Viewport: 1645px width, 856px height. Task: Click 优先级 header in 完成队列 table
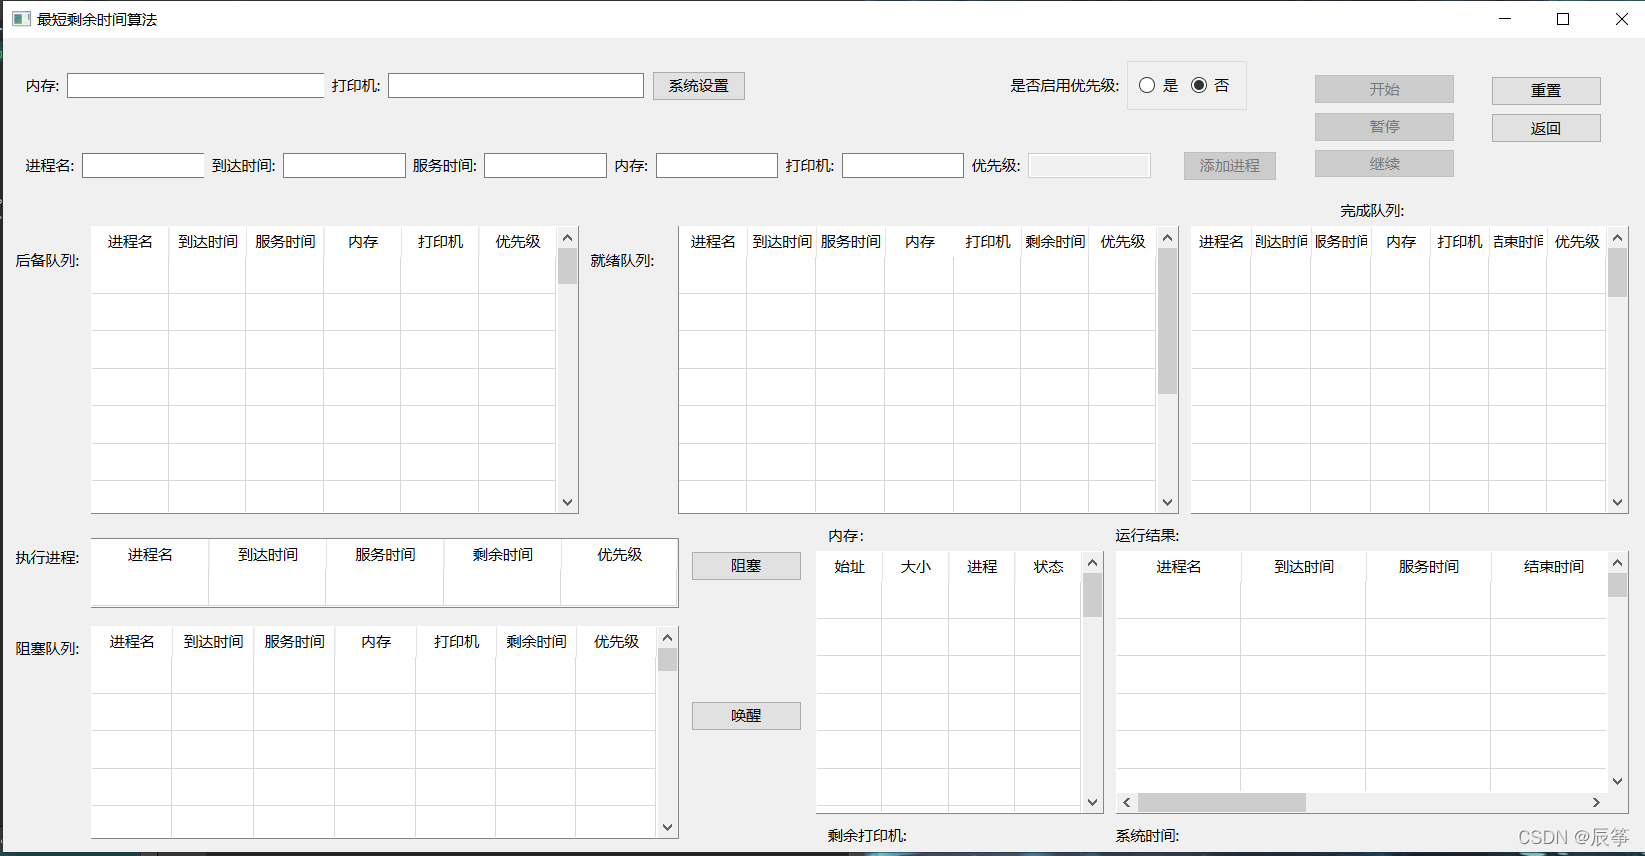pos(1577,242)
